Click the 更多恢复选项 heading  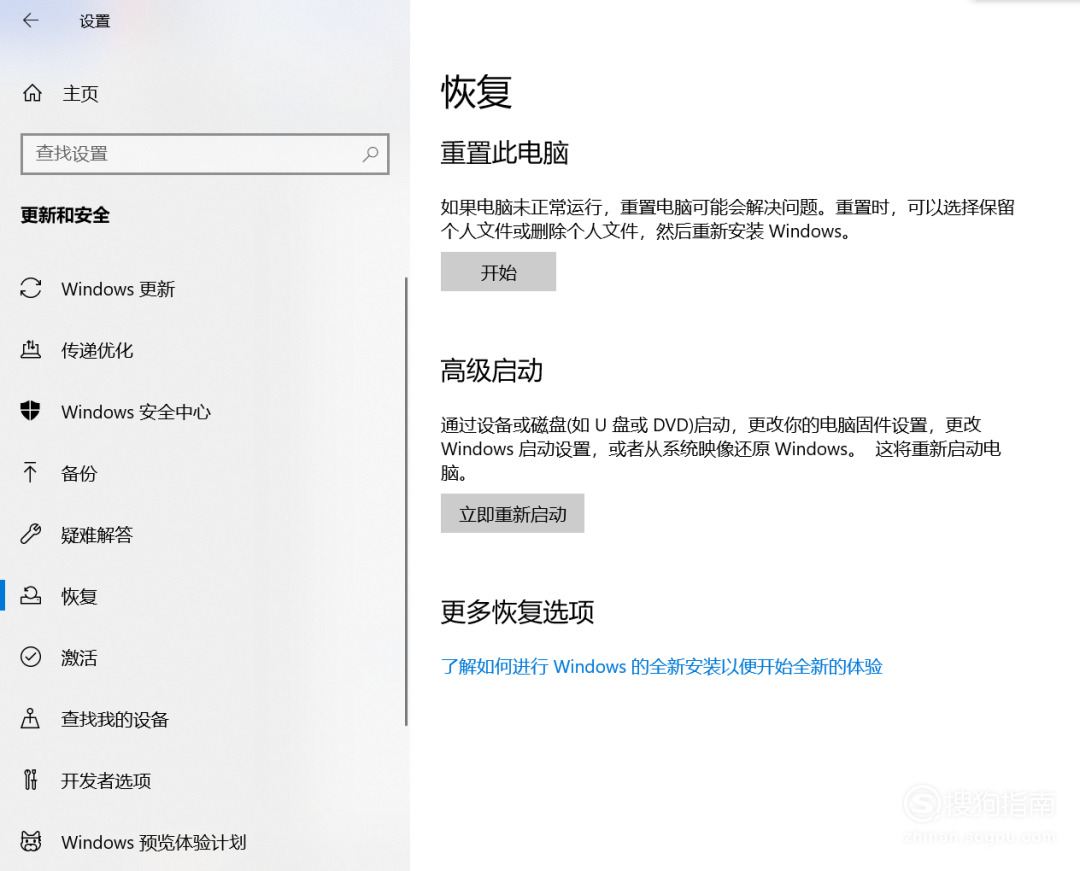click(x=517, y=611)
